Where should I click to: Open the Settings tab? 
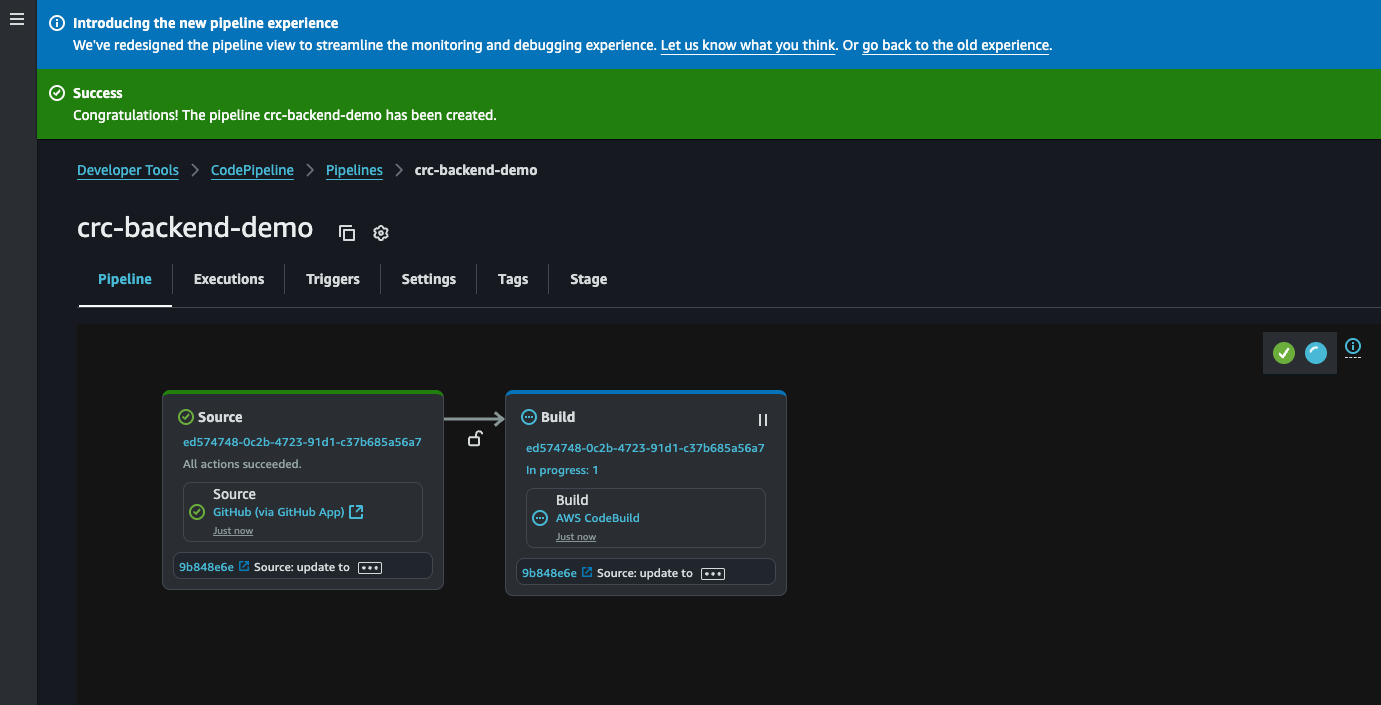[x=429, y=279]
